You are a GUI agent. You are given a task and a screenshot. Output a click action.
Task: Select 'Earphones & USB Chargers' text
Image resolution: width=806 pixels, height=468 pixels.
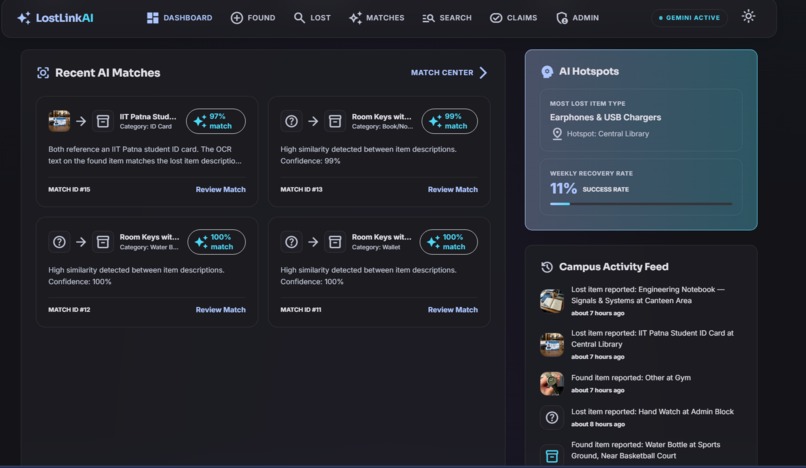click(606, 117)
